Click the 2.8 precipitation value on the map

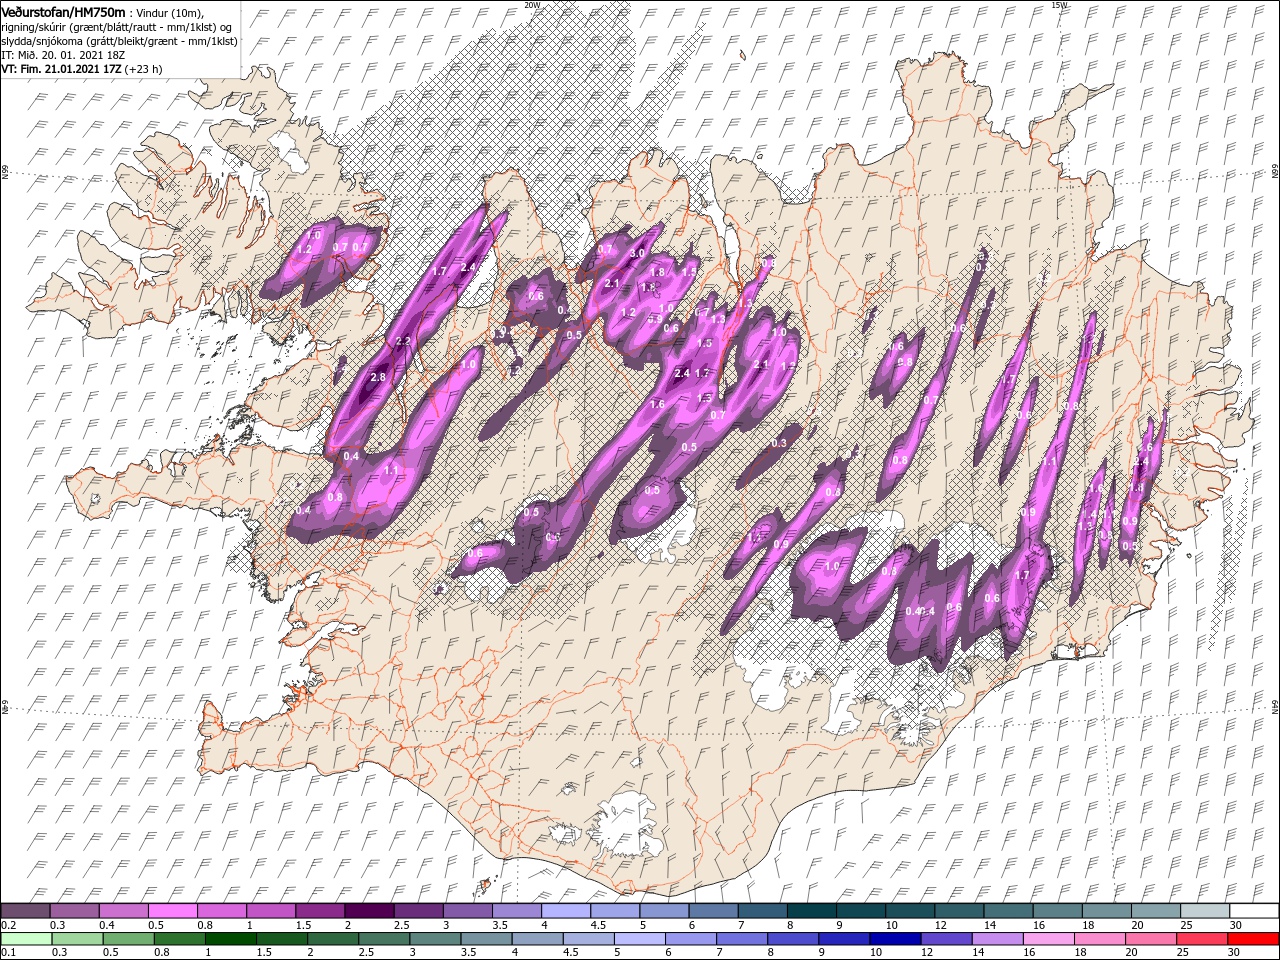click(x=378, y=377)
